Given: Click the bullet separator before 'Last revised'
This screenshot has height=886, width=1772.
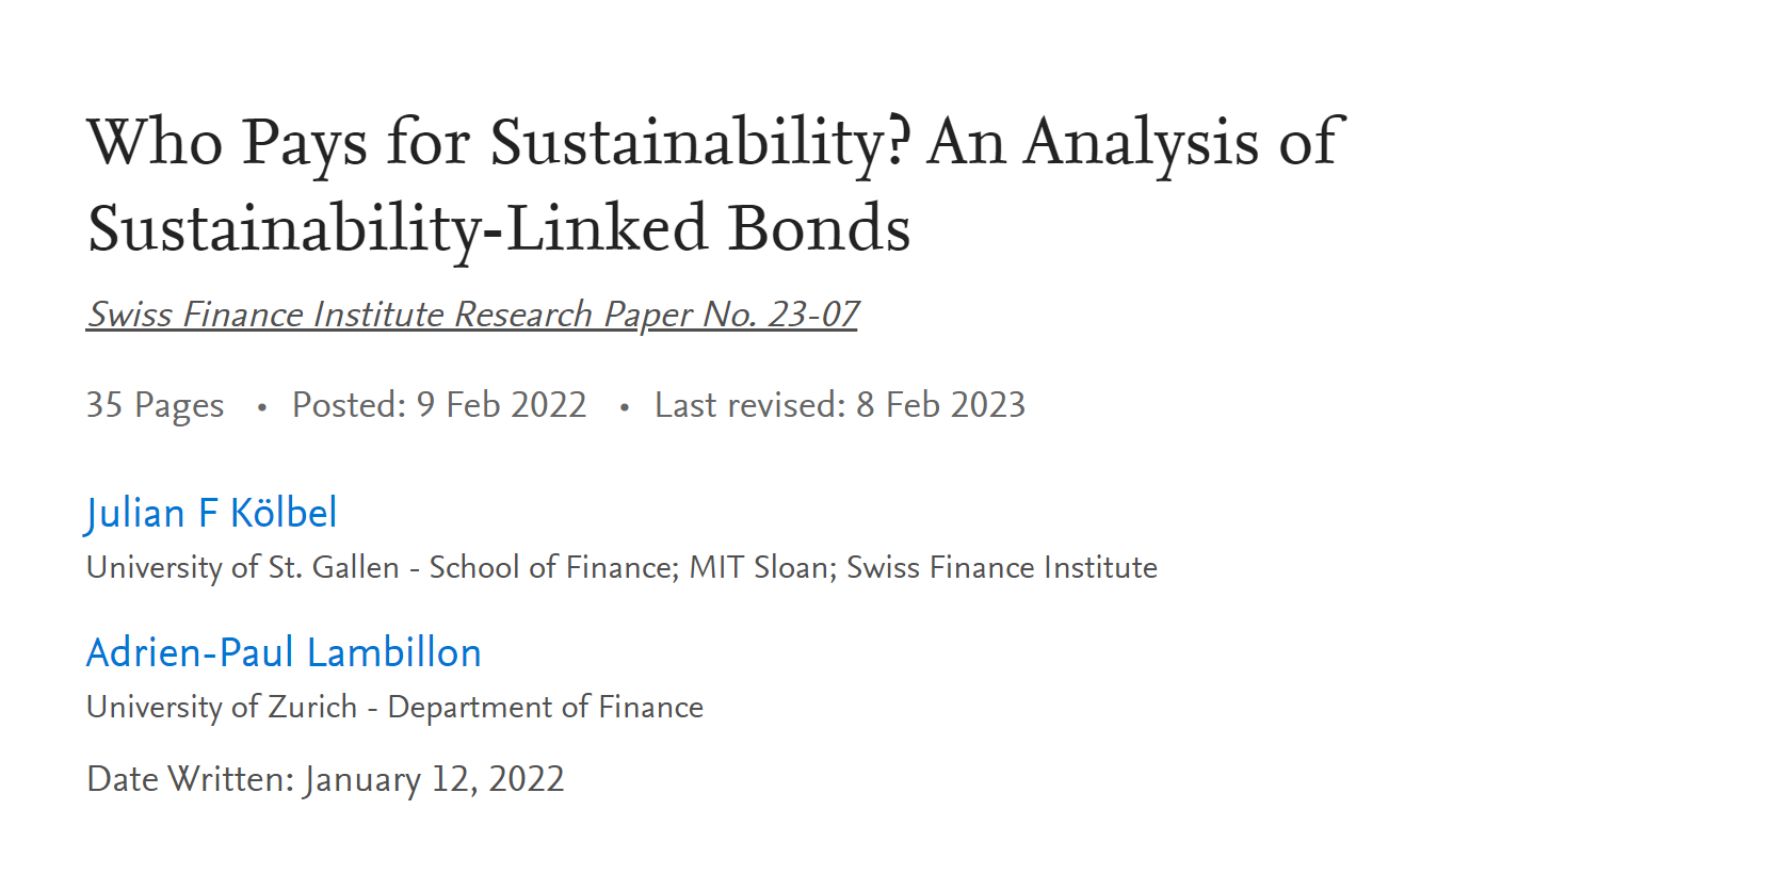Looking at the screenshot, I should pyautogui.click(x=624, y=407).
